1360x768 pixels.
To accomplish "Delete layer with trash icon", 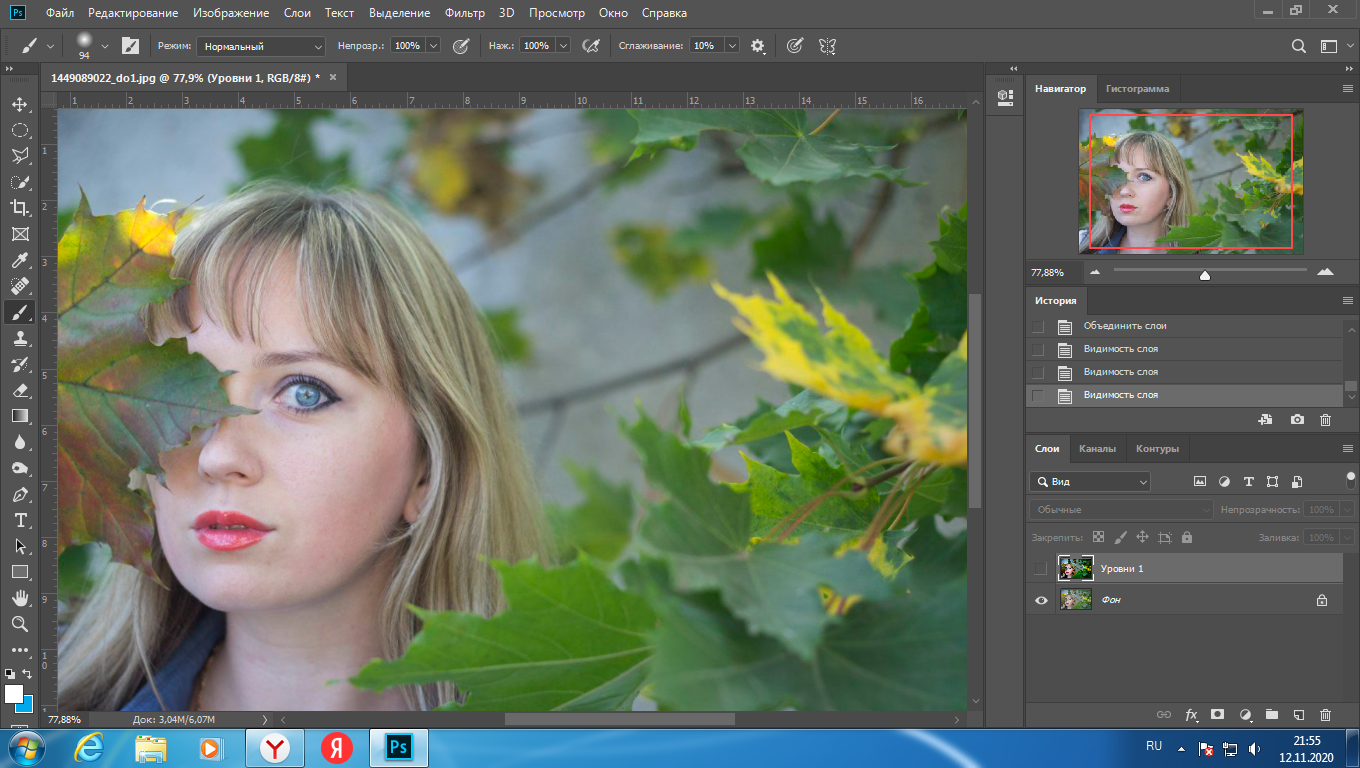I will [1326, 715].
